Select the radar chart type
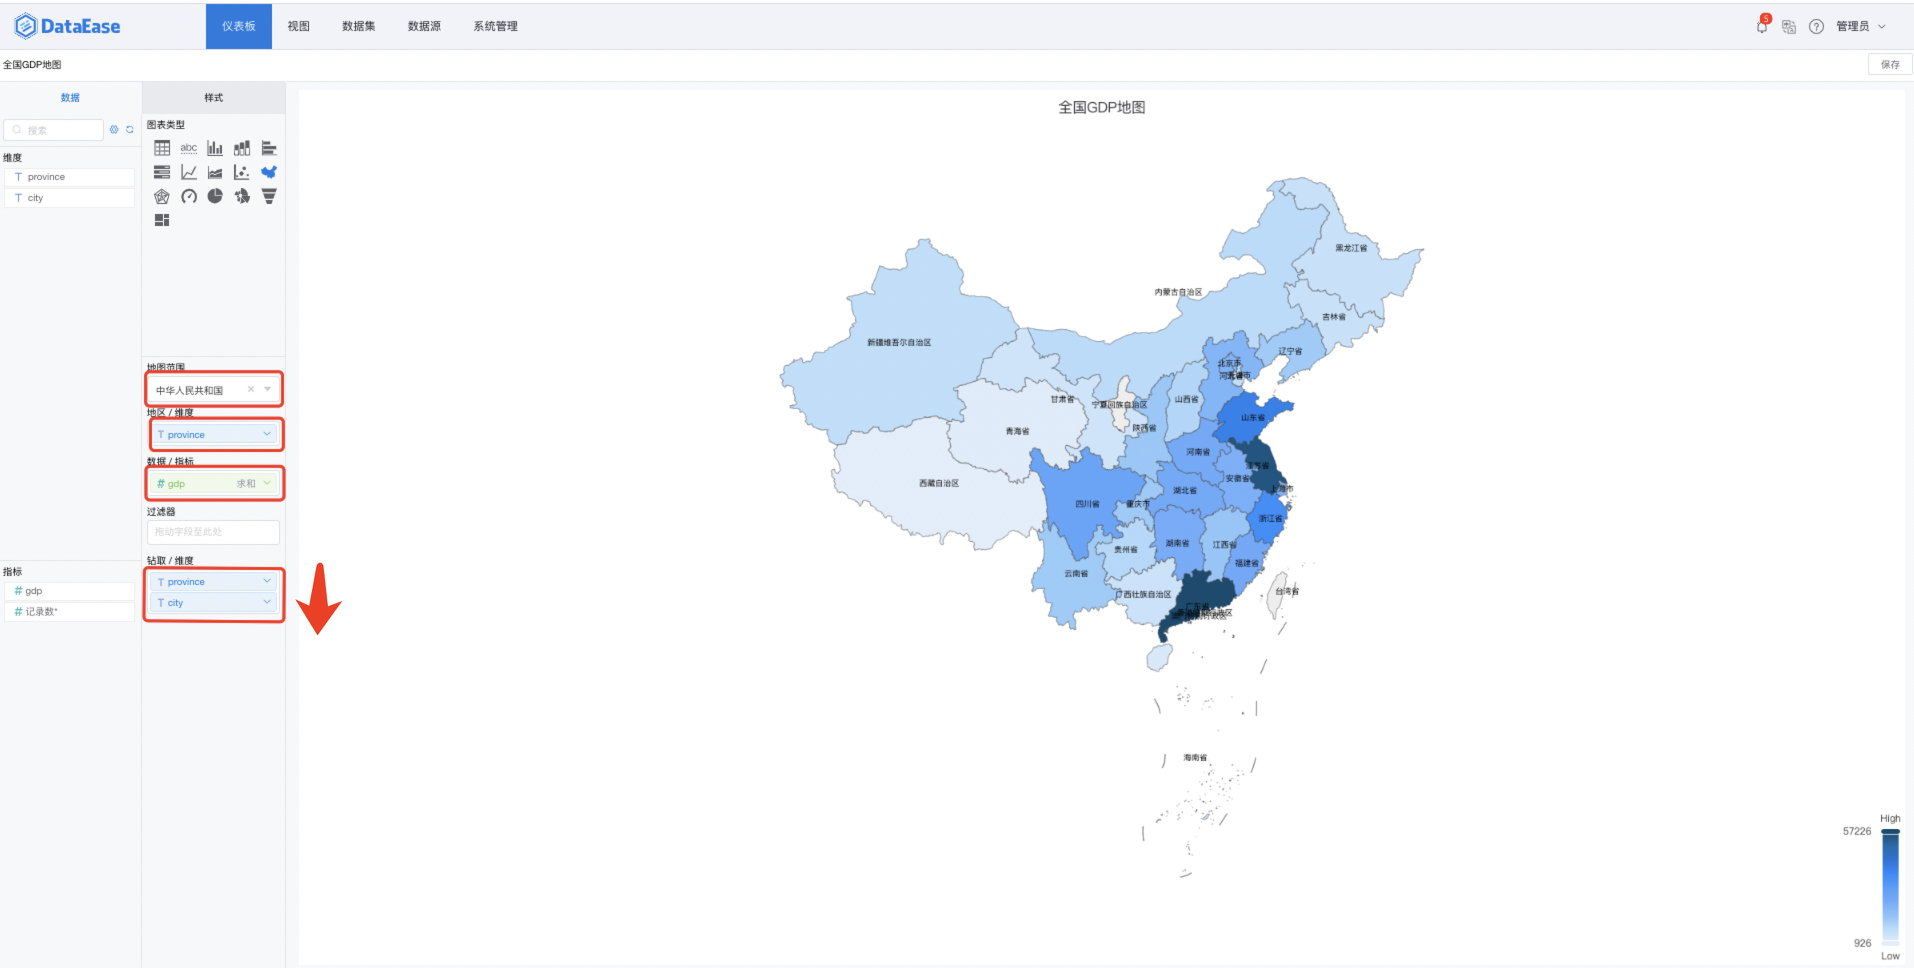The image size is (1914, 968). [x=161, y=196]
